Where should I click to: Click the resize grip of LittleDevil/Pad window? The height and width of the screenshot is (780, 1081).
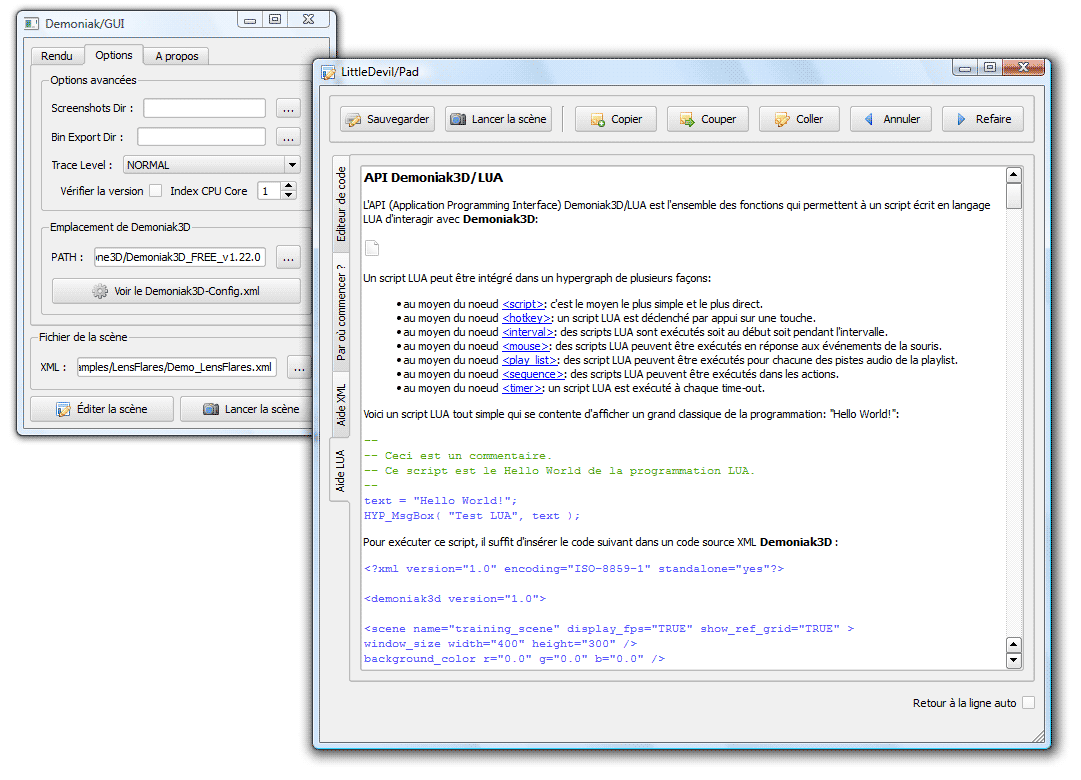pos(1038,737)
